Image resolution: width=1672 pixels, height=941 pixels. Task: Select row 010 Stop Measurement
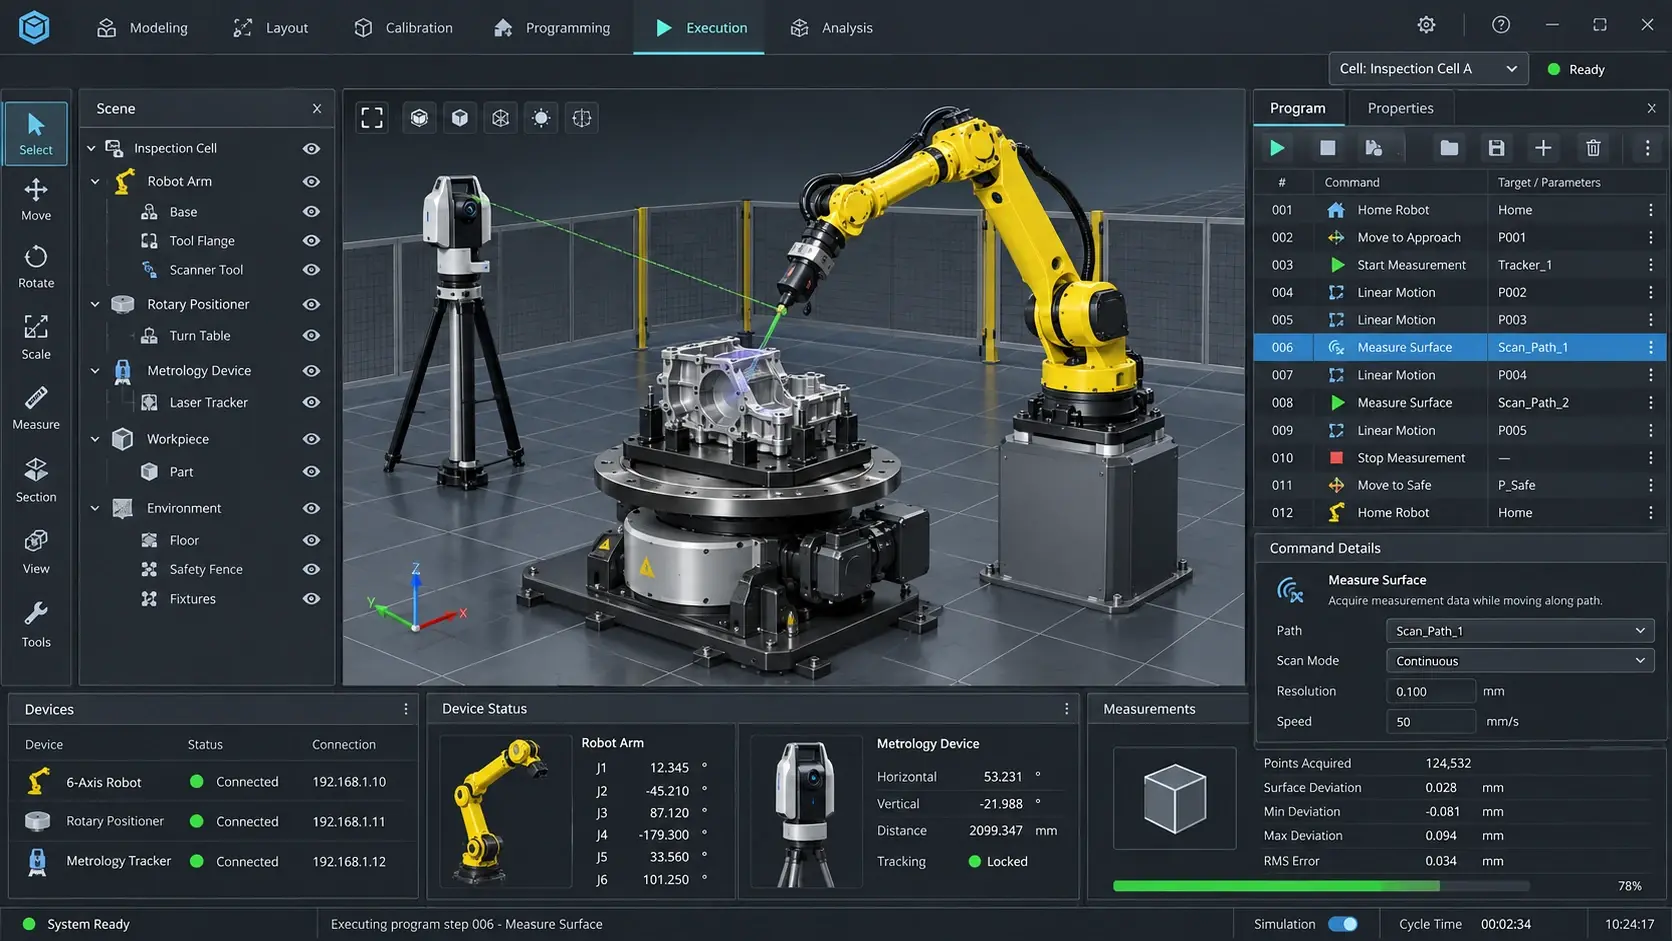click(x=1460, y=458)
